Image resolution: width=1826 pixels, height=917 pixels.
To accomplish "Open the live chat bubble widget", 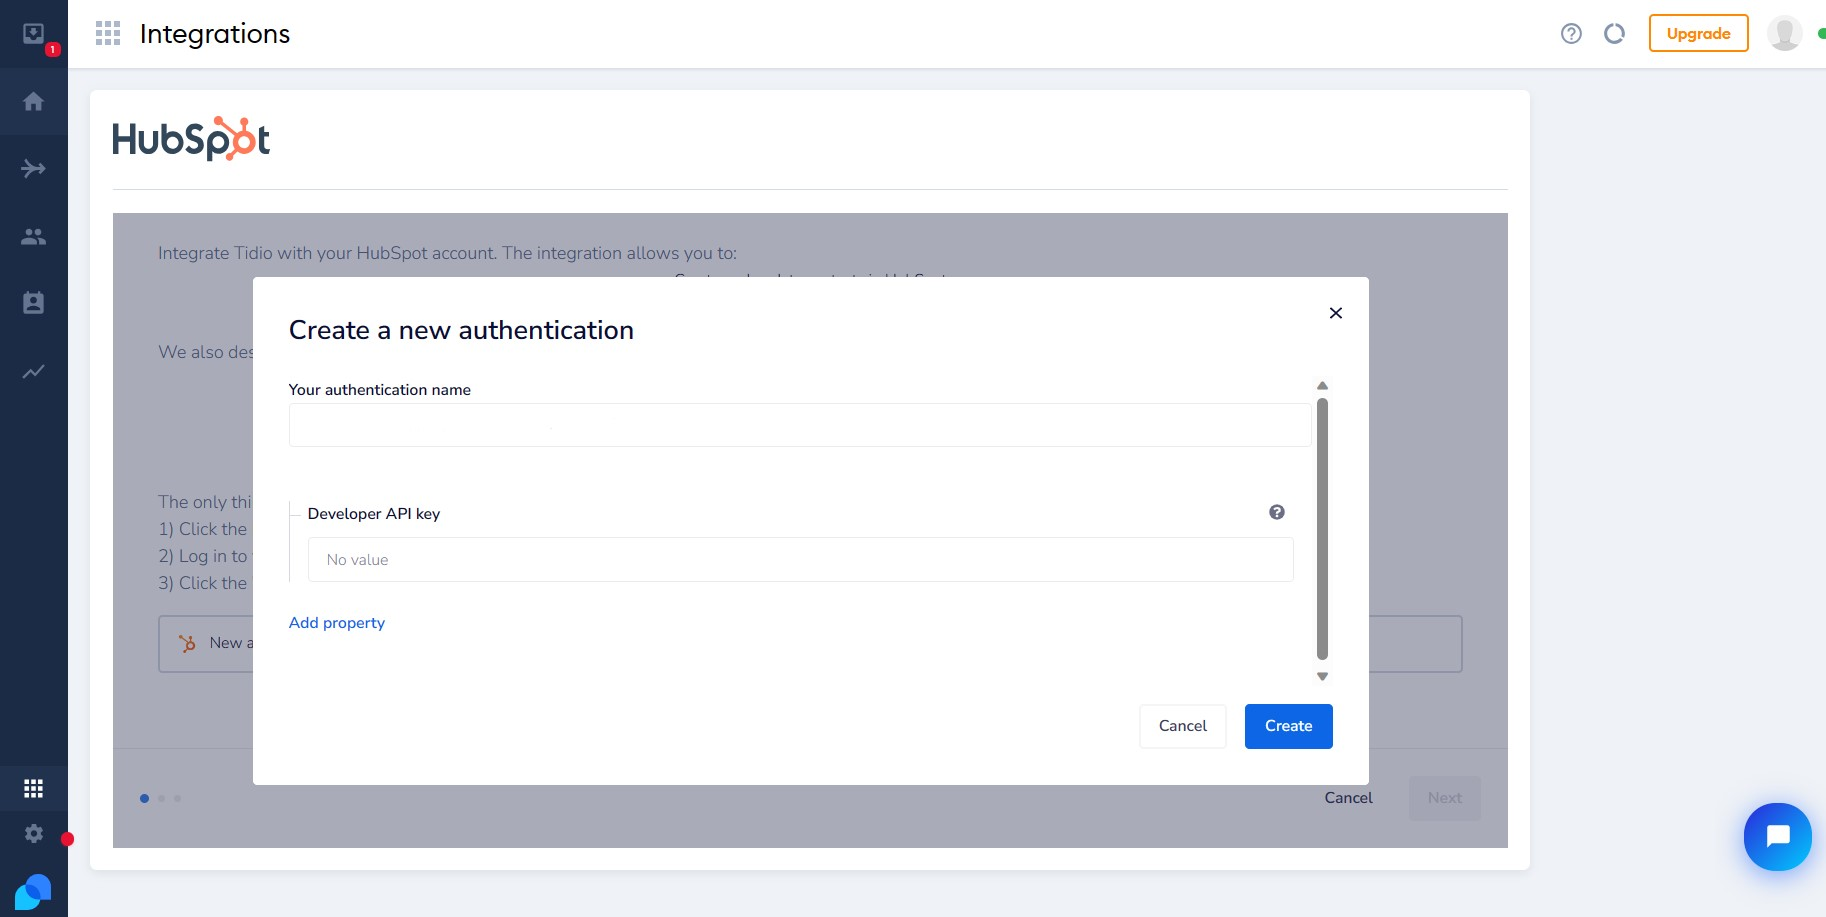I will [x=1777, y=837].
